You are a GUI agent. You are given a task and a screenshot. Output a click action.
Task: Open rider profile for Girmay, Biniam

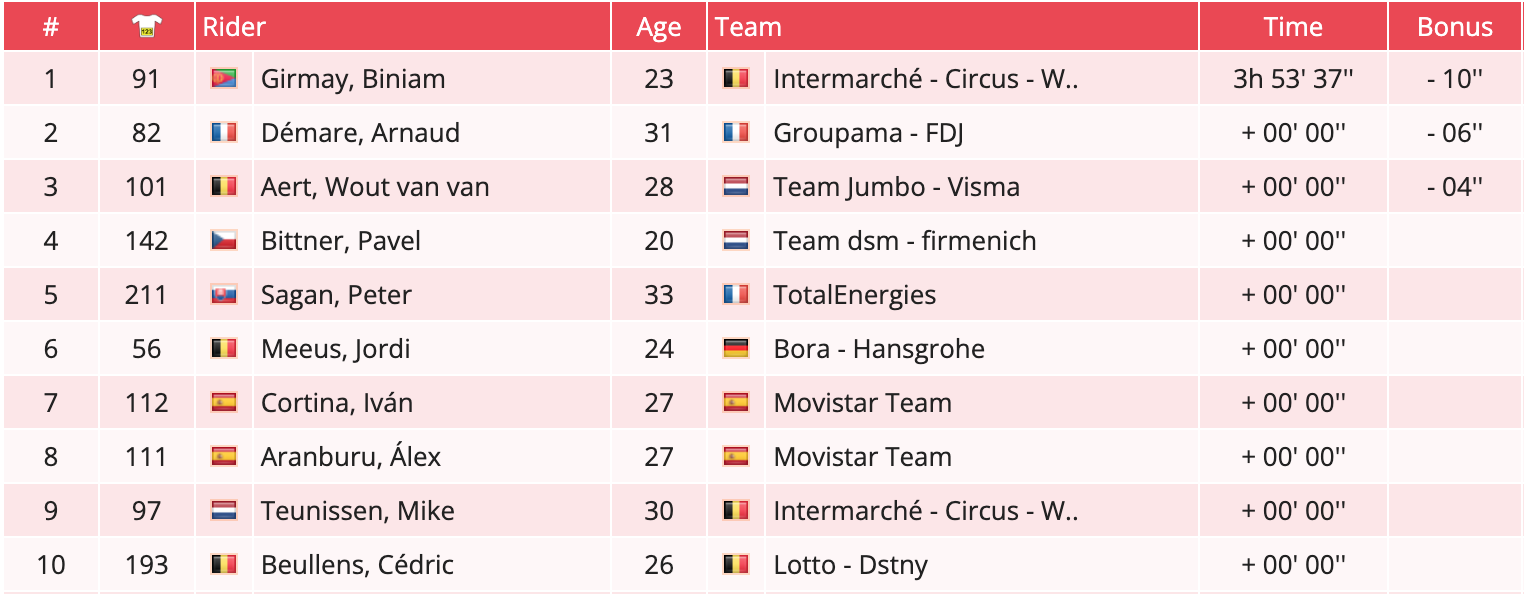point(353,79)
